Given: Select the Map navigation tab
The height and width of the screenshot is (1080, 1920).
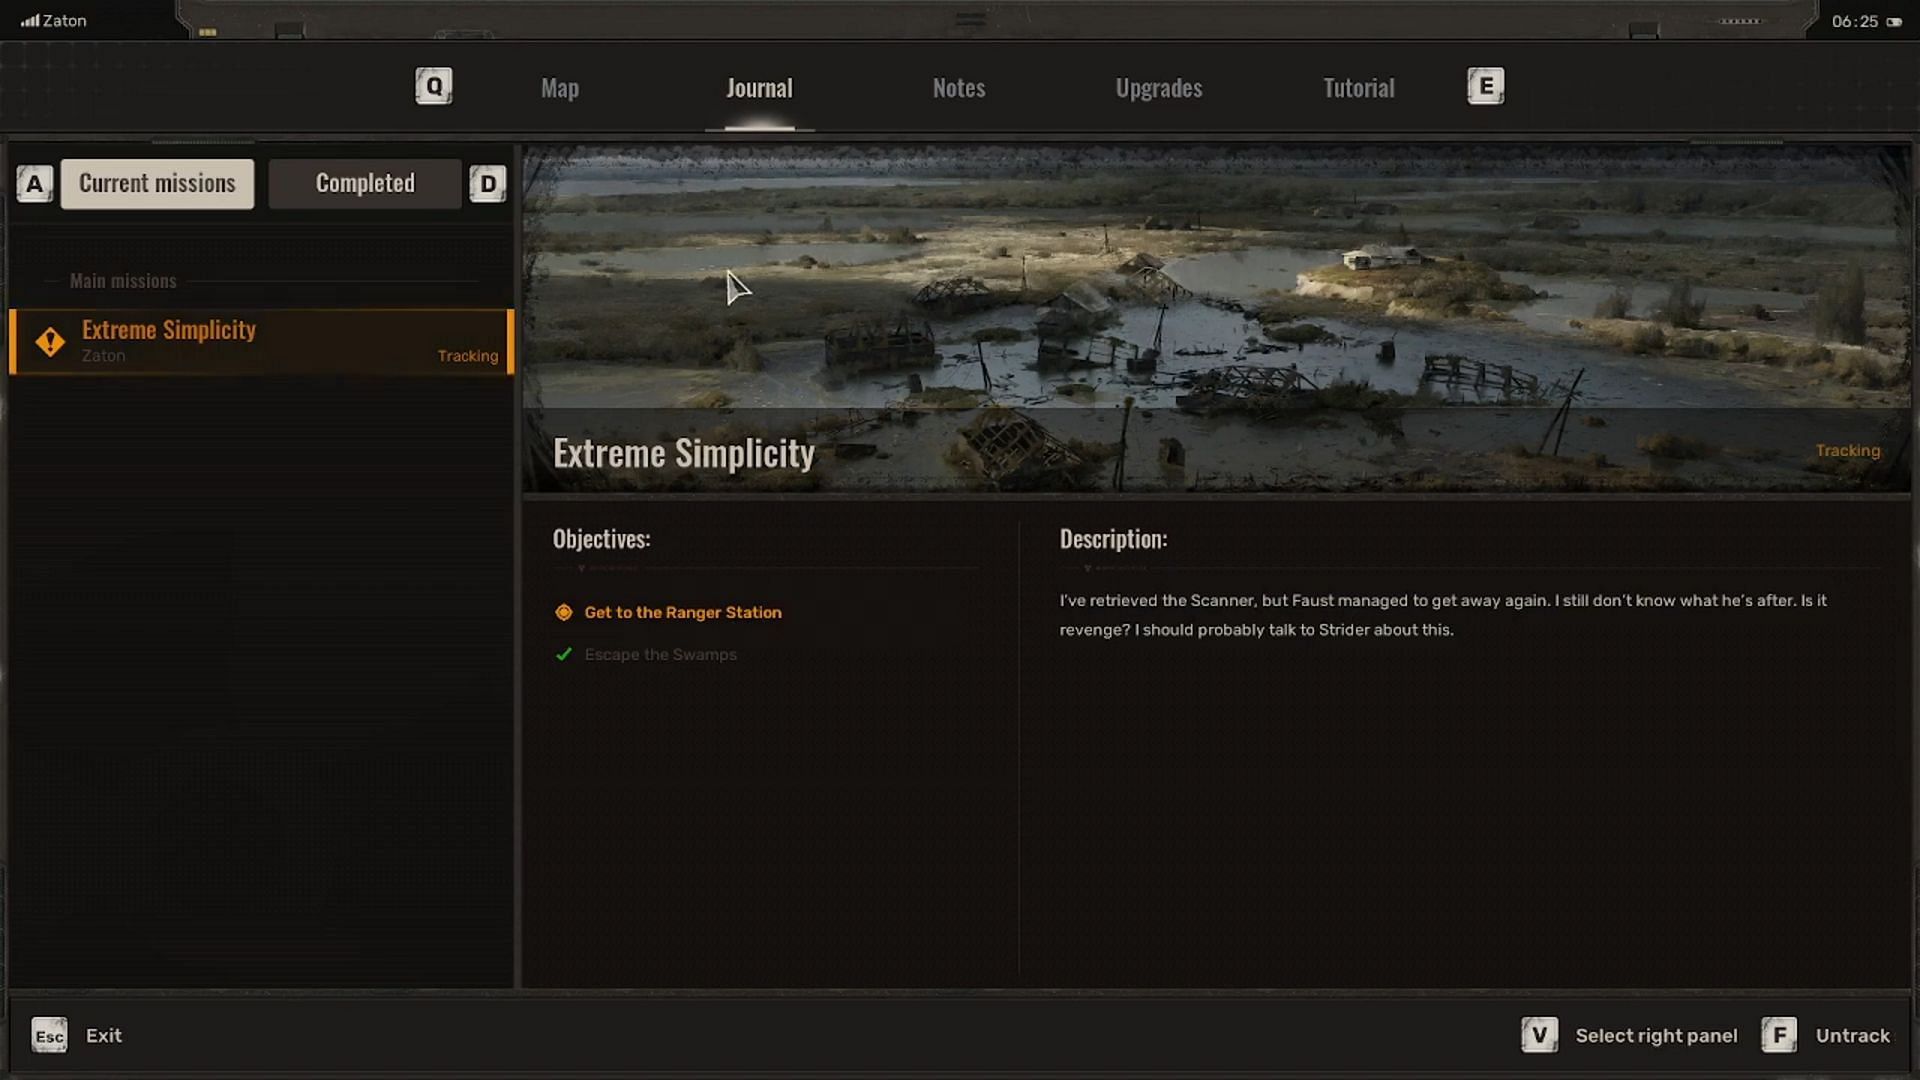Looking at the screenshot, I should pyautogui.click(x=559, y=86).
